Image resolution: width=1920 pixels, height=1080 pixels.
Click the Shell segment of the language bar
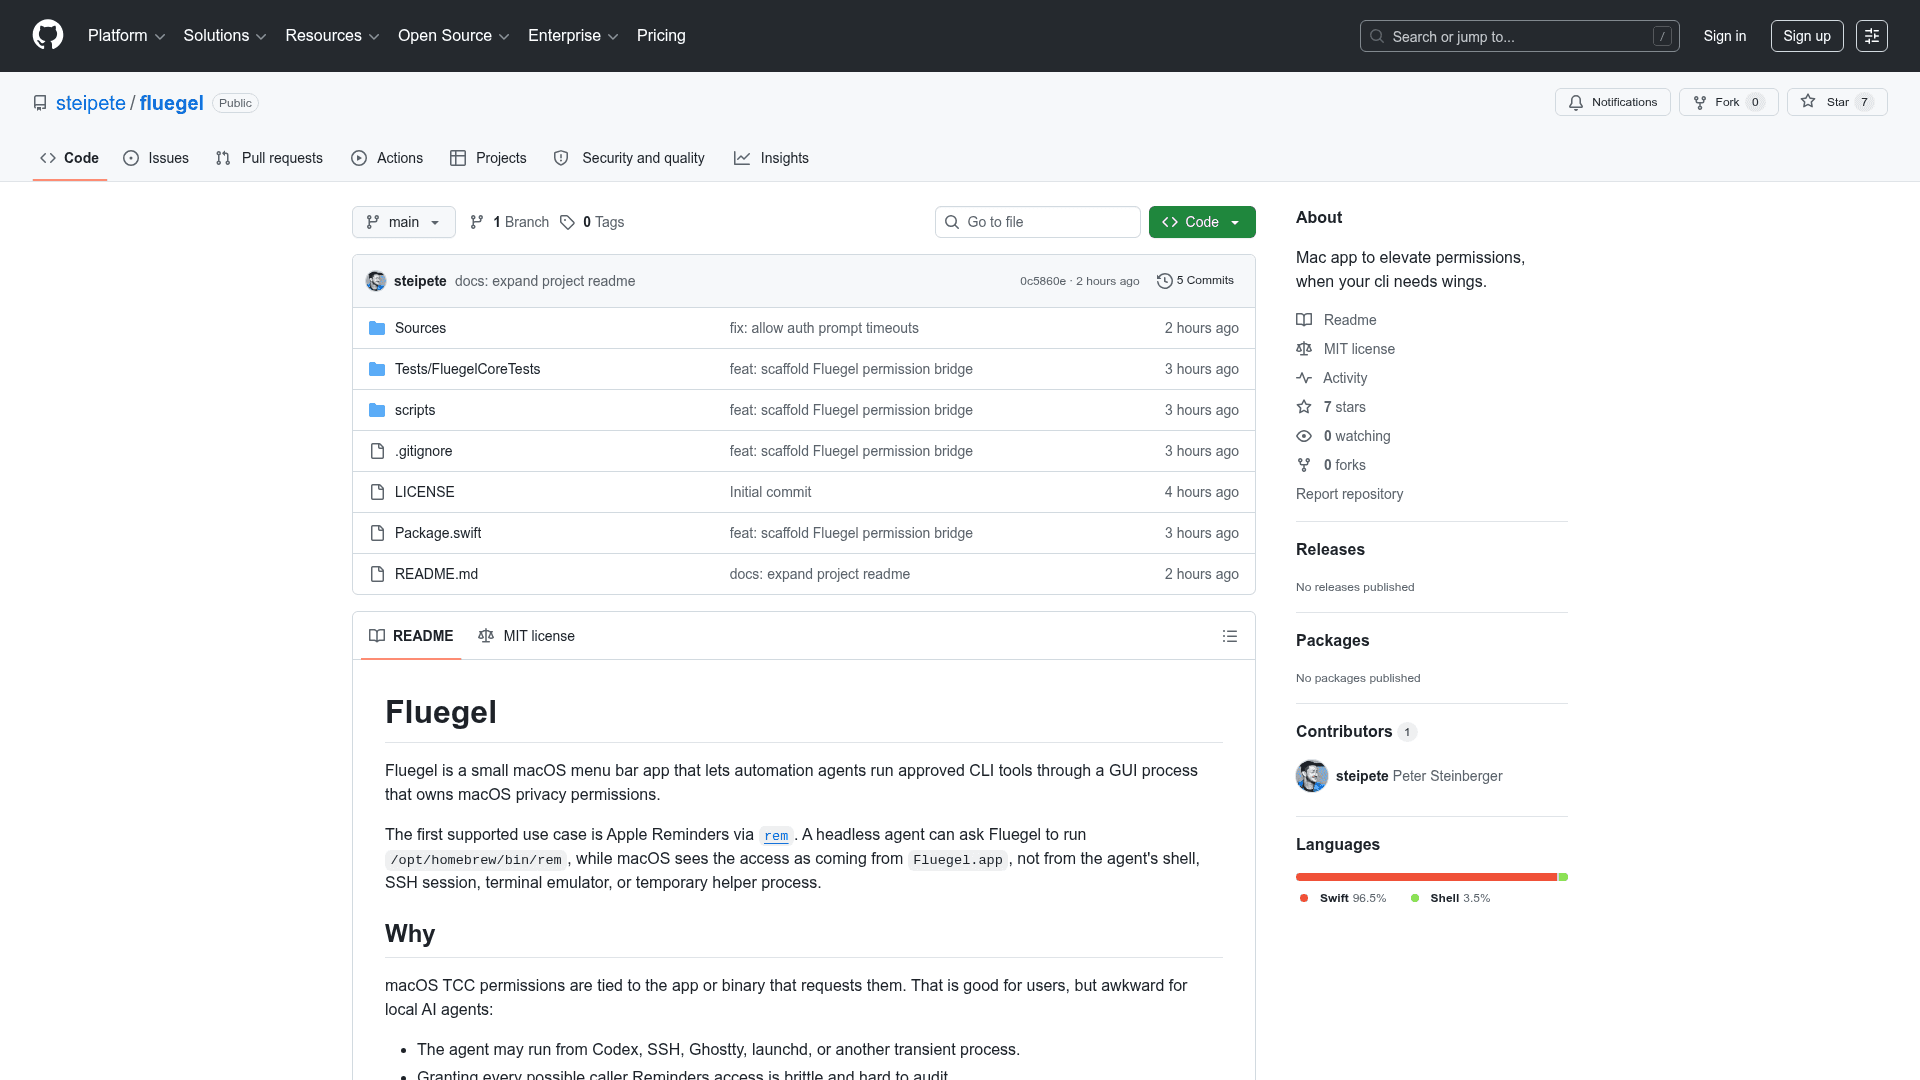(1563, 877)
